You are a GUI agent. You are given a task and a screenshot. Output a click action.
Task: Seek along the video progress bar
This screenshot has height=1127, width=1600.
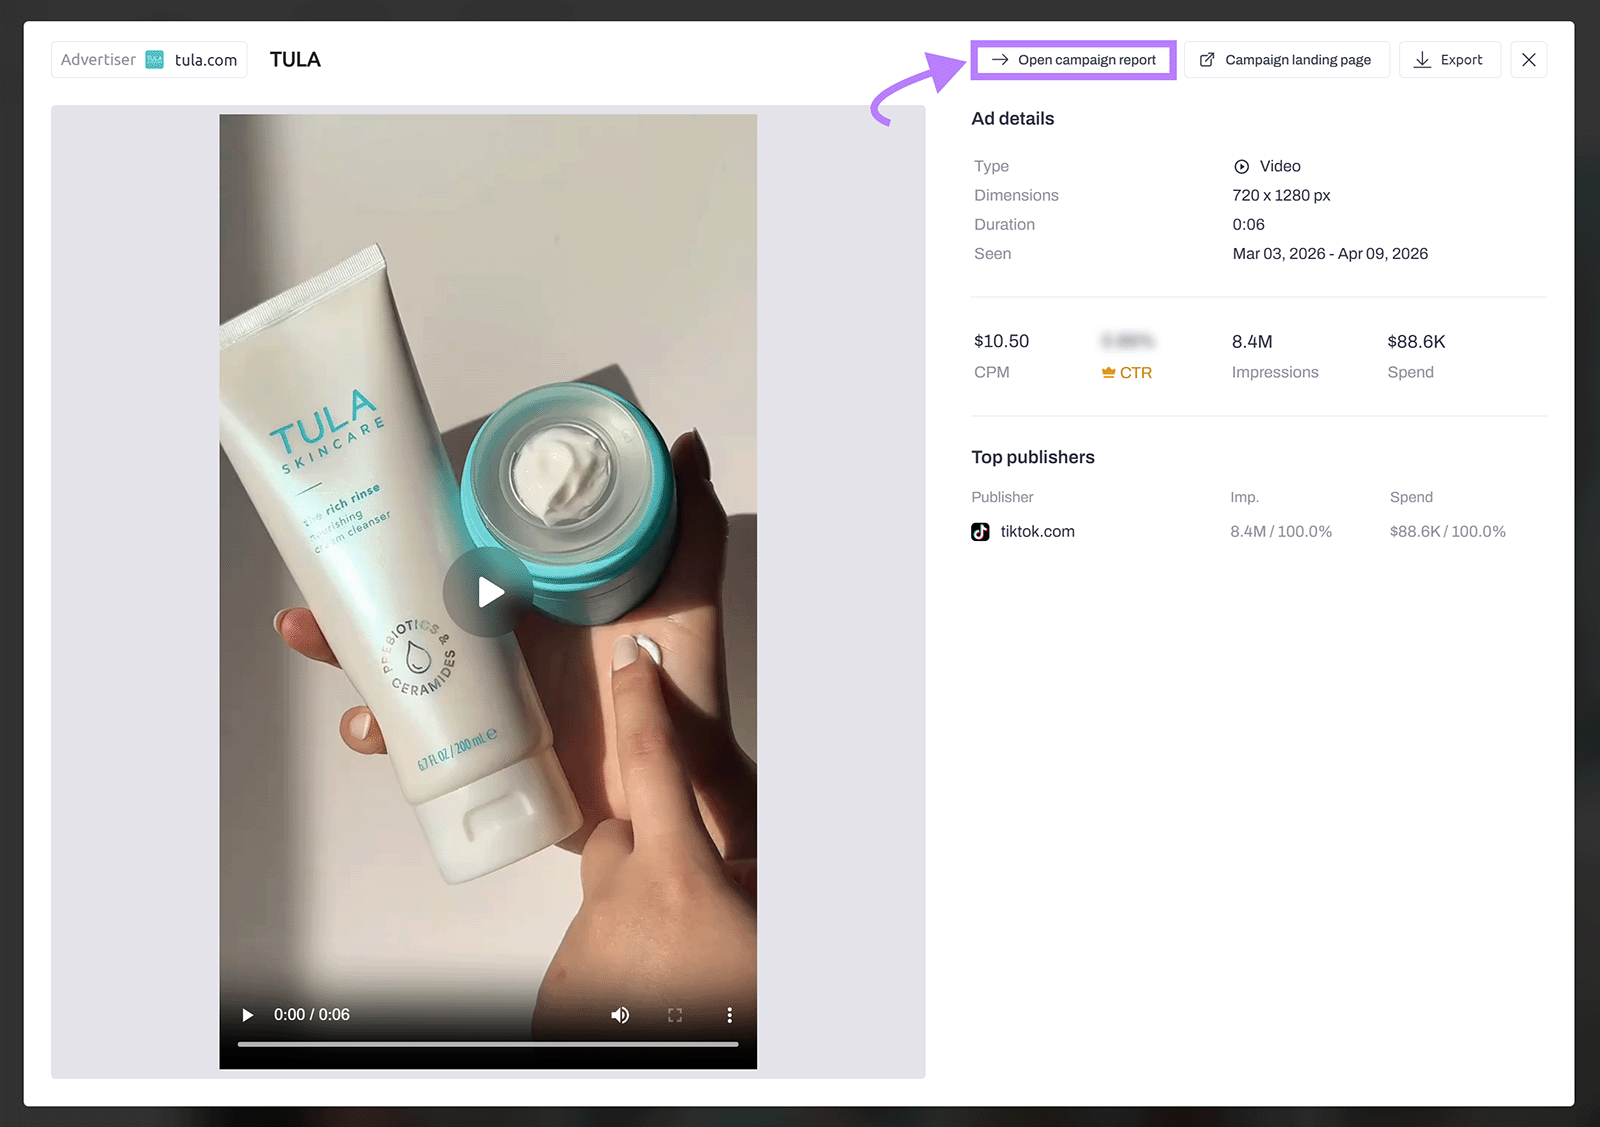pos(488,1044)
